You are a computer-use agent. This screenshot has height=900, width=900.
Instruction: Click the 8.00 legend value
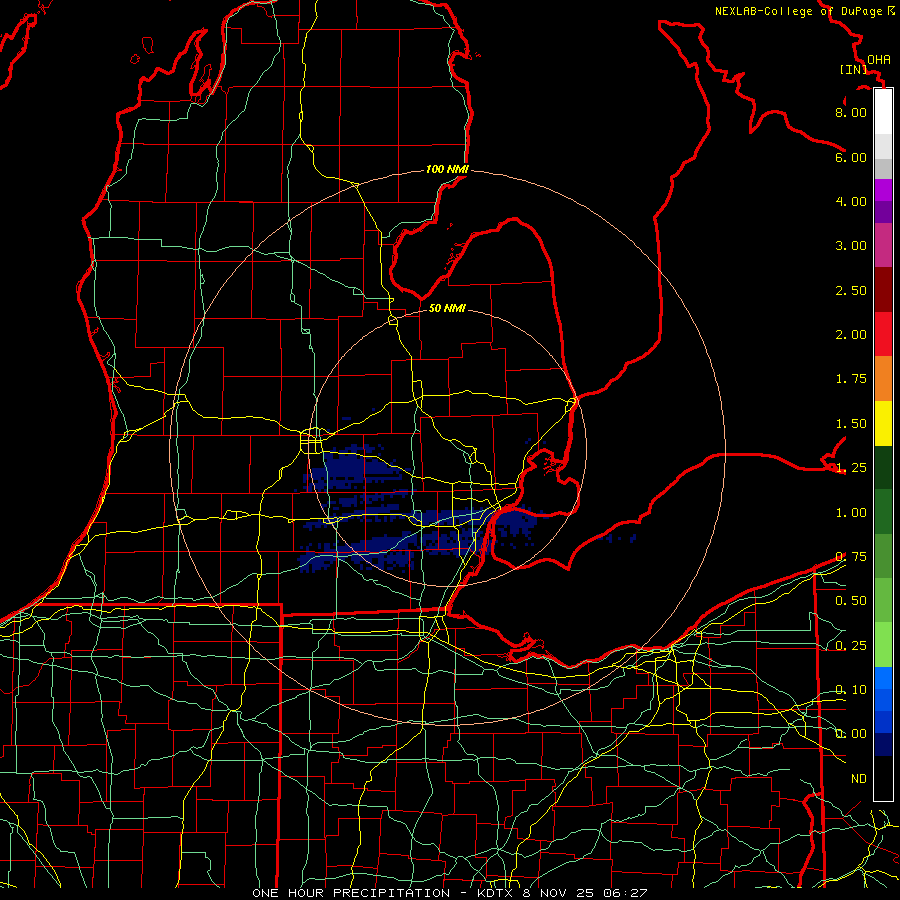(x=851, y=112)
